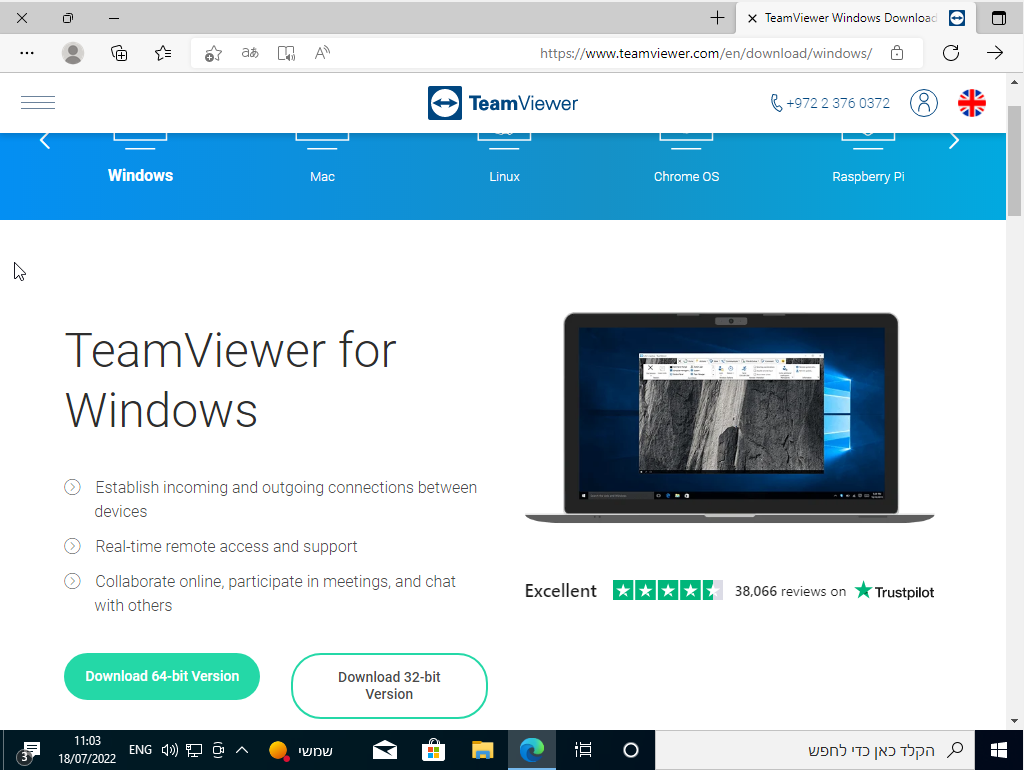Open weather widget on taskbar
This screenshot has width=1024, height=770.
[x=300, y=750]
